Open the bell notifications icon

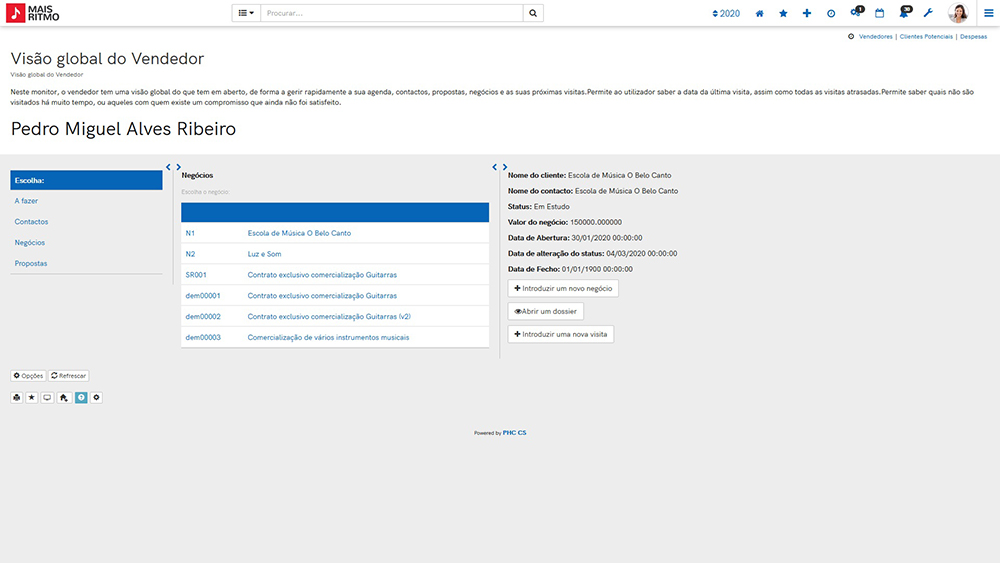904,13
